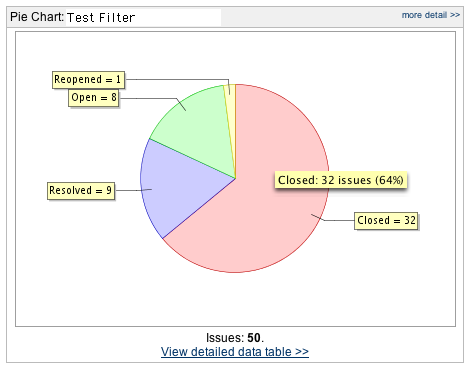Open 'View detailed data table >>' link
Image resolution: width=470 pixels, height=371 pixels.
(235, 352)
